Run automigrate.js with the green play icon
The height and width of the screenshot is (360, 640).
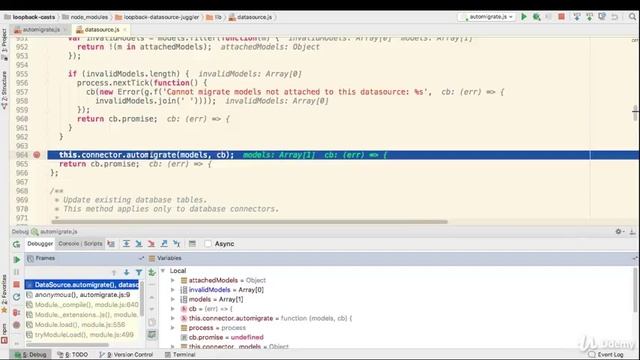click(524, 17)
